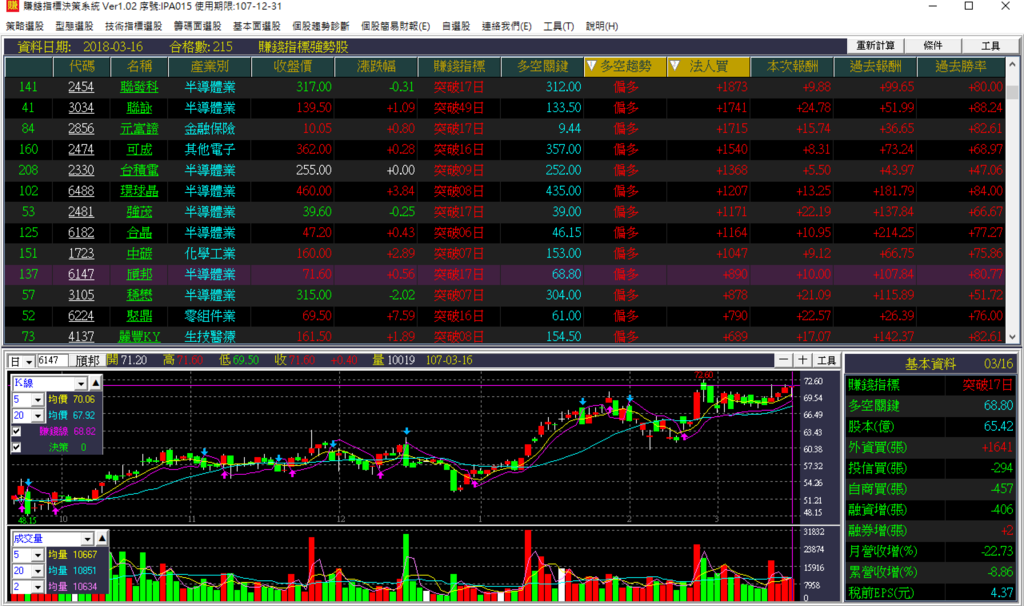Click the filter funnel icon on 法人買 column
Screen dimensions: 1024x606
[675, 66]
